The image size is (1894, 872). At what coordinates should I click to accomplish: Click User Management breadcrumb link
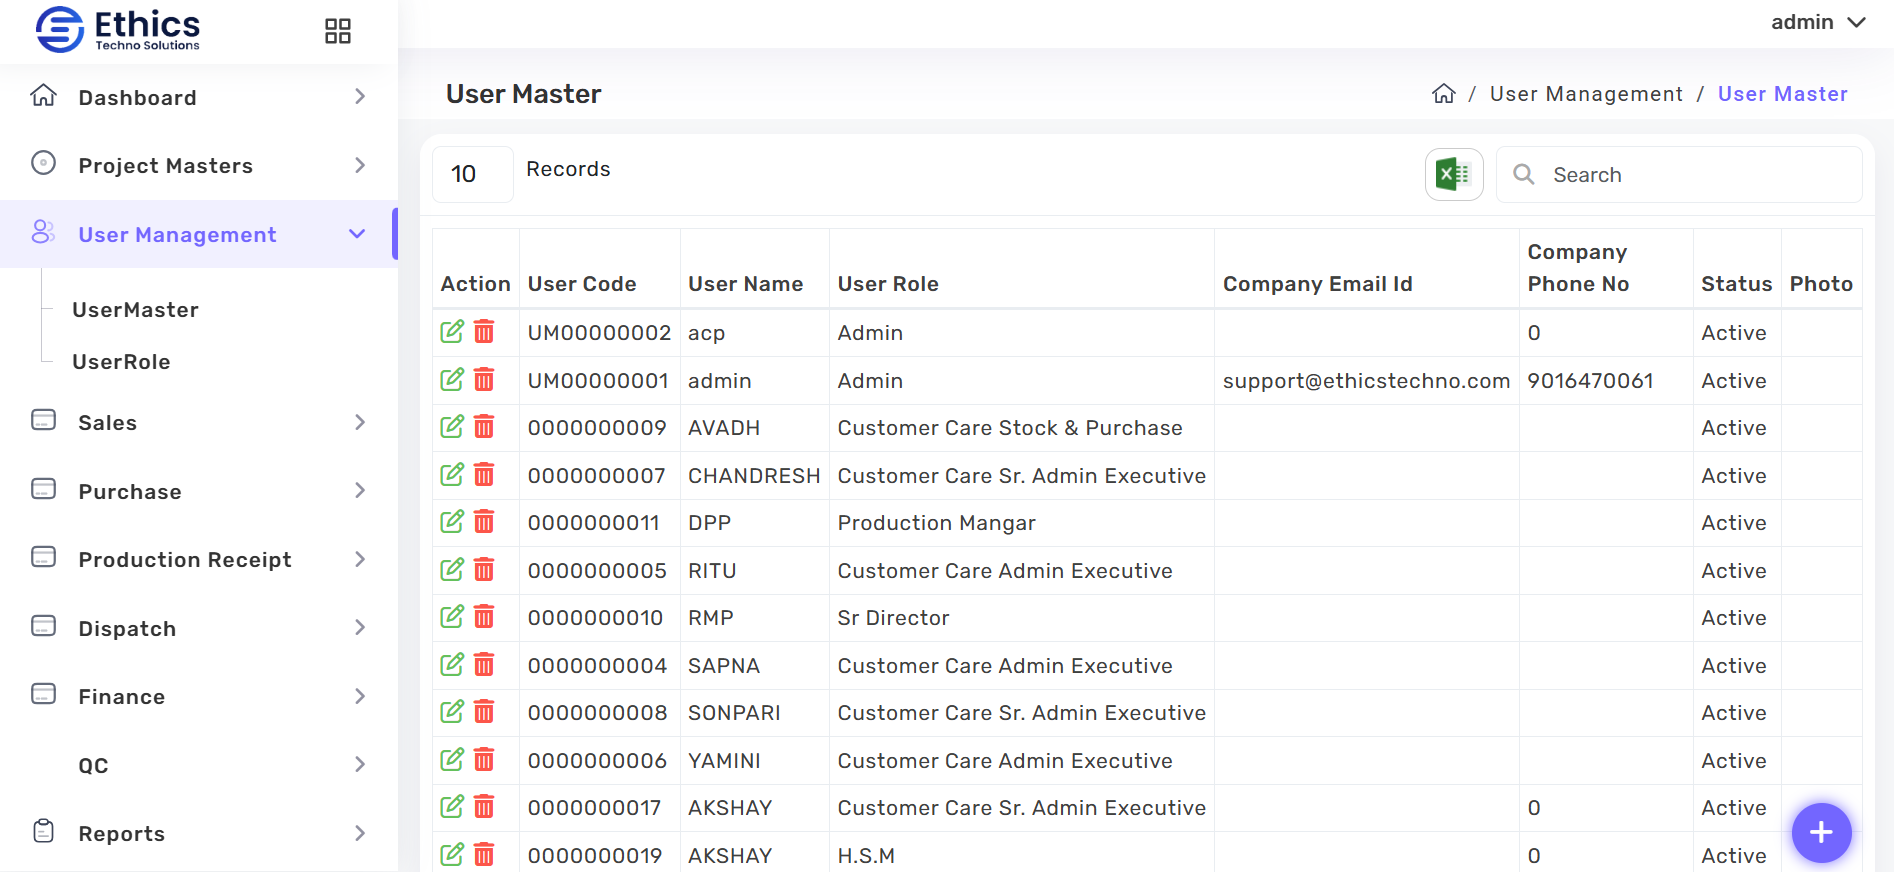click(1586, 94)
